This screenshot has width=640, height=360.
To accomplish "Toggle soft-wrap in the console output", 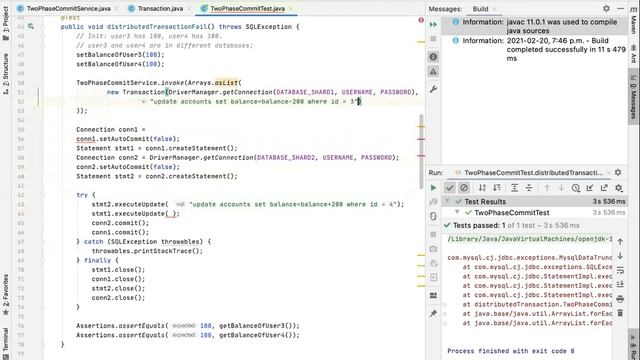I will (620, 270).
